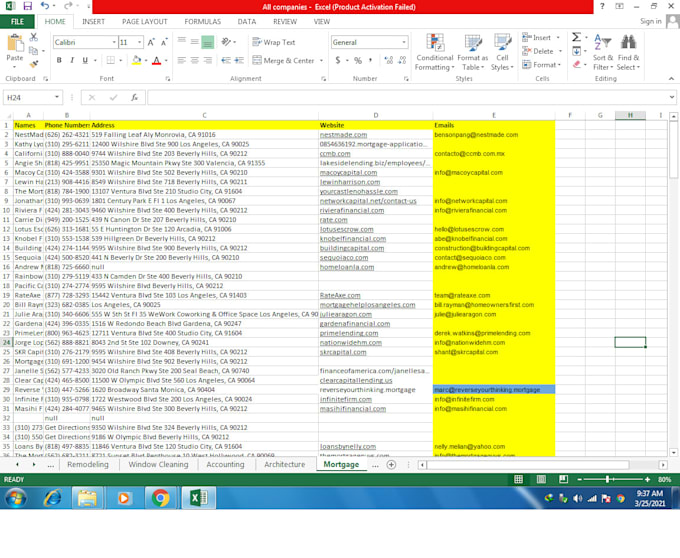The image size is (680, 558).
Task: Open the Calibri font name dropdown
Action: [114, 42]
